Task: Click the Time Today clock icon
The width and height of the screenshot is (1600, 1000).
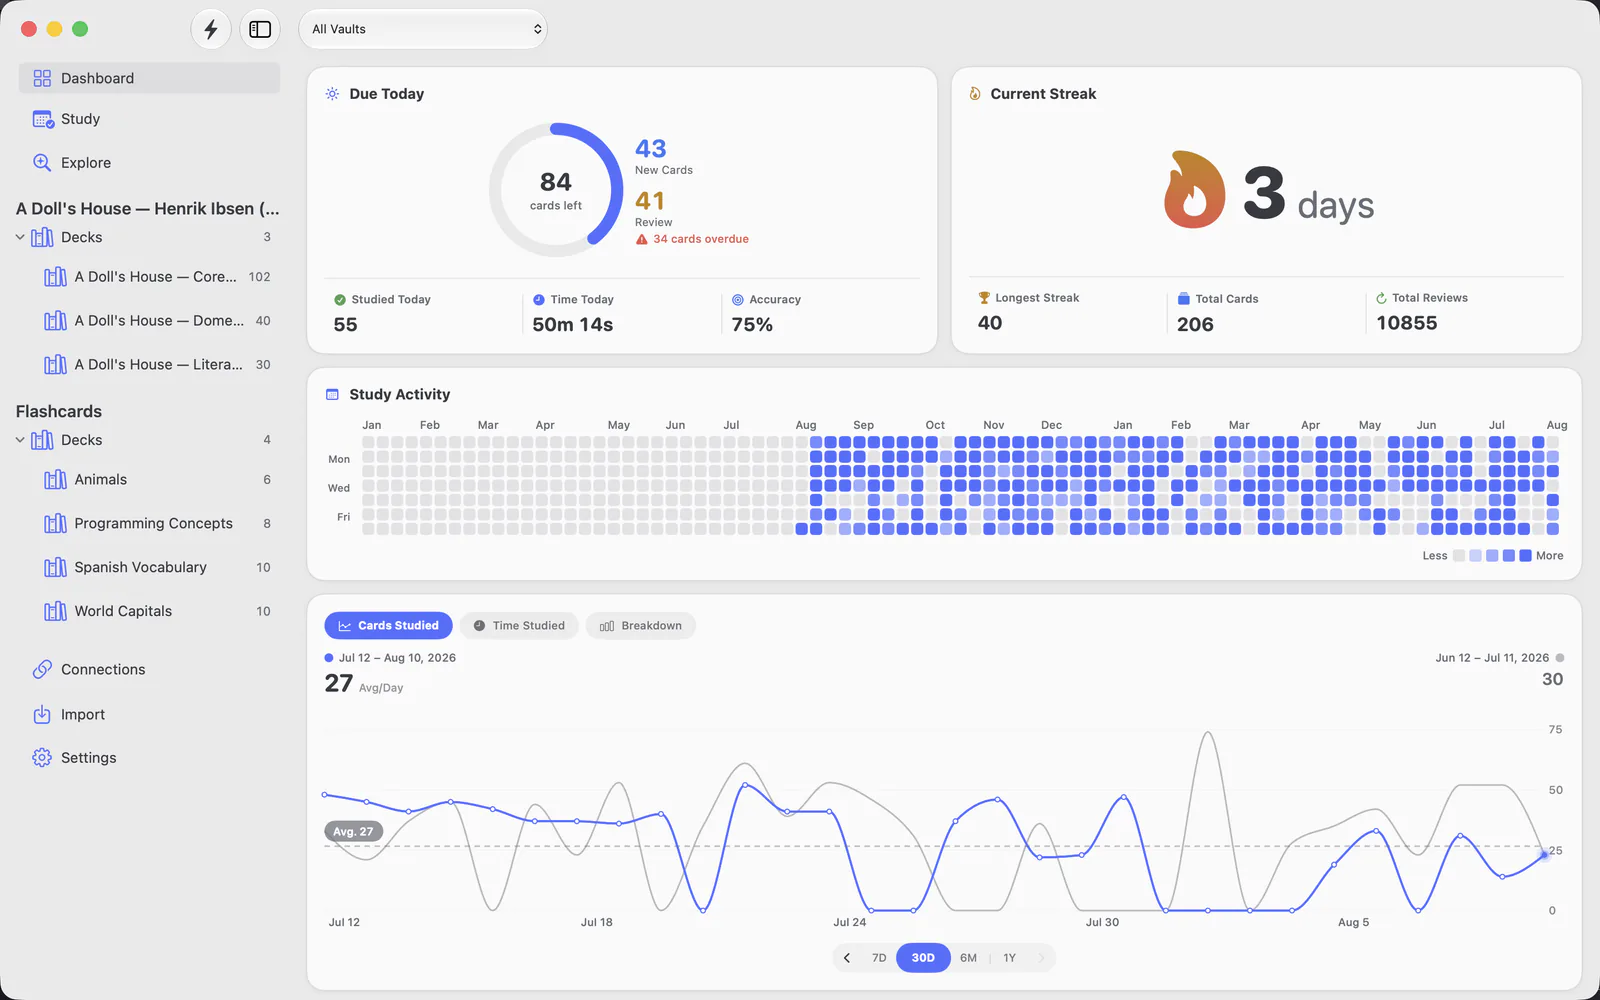Action: (x=539, y=300)
